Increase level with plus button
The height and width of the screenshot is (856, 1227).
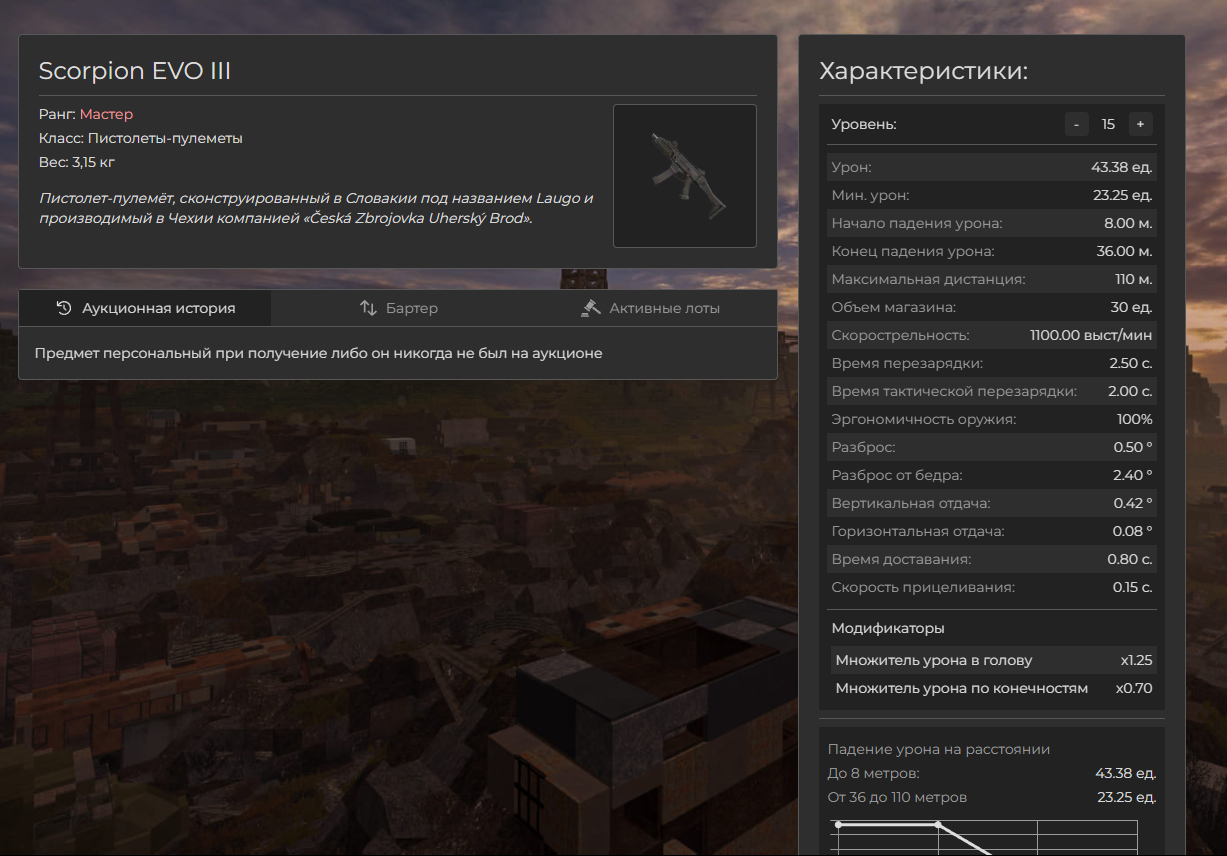pyautogui.click(x=1140, y=124)
